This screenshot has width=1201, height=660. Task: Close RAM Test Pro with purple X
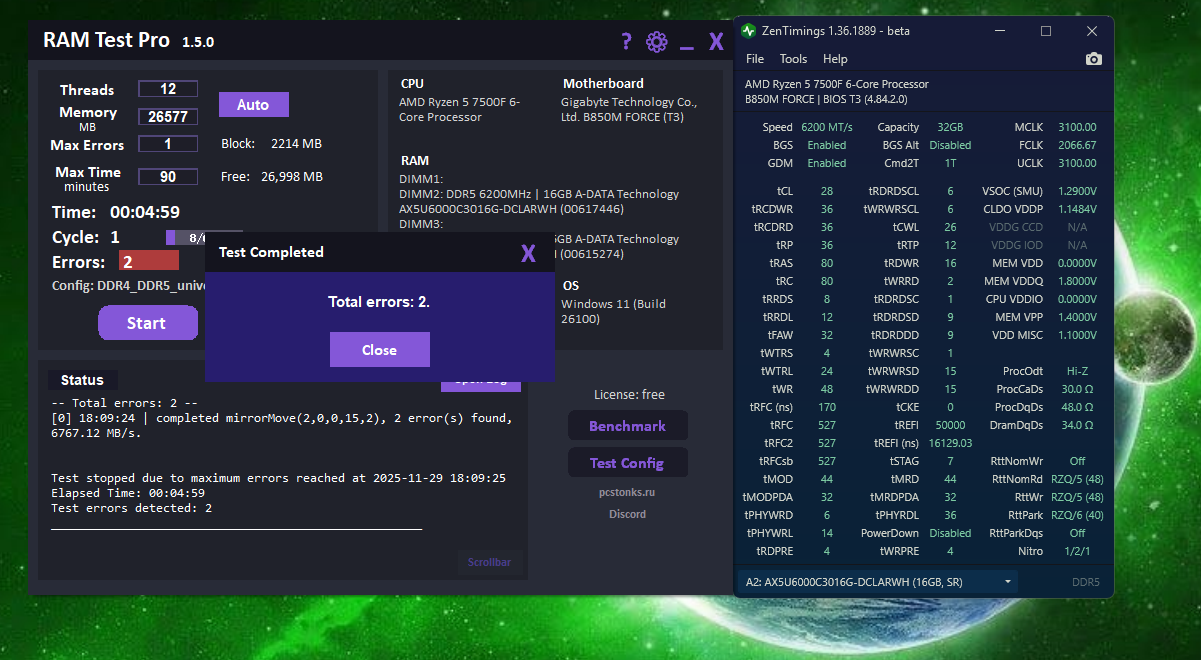(716, 41)
